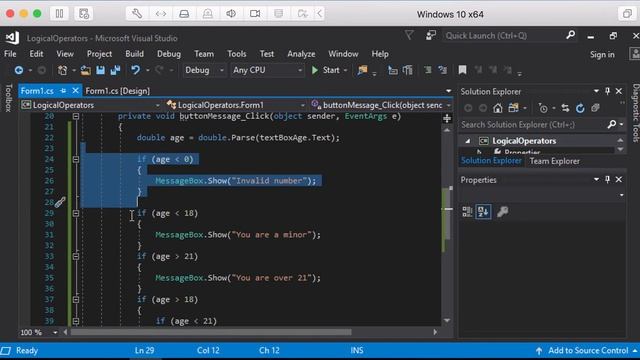Toggle the bookmark on current line

click(x=462, y=70)
